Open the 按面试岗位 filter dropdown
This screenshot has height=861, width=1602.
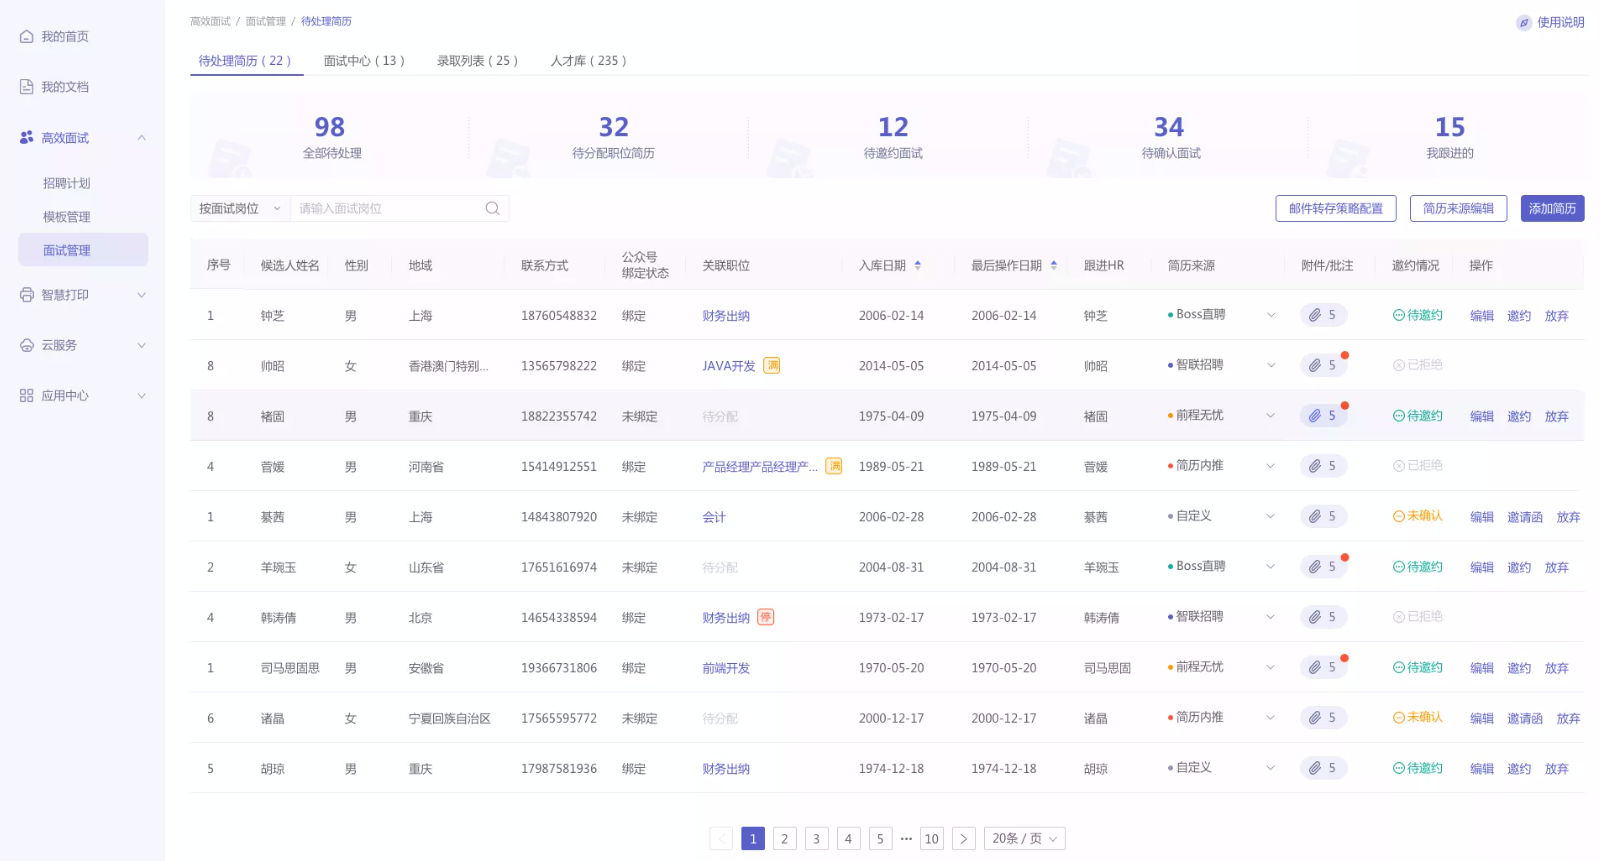point(240,208)
